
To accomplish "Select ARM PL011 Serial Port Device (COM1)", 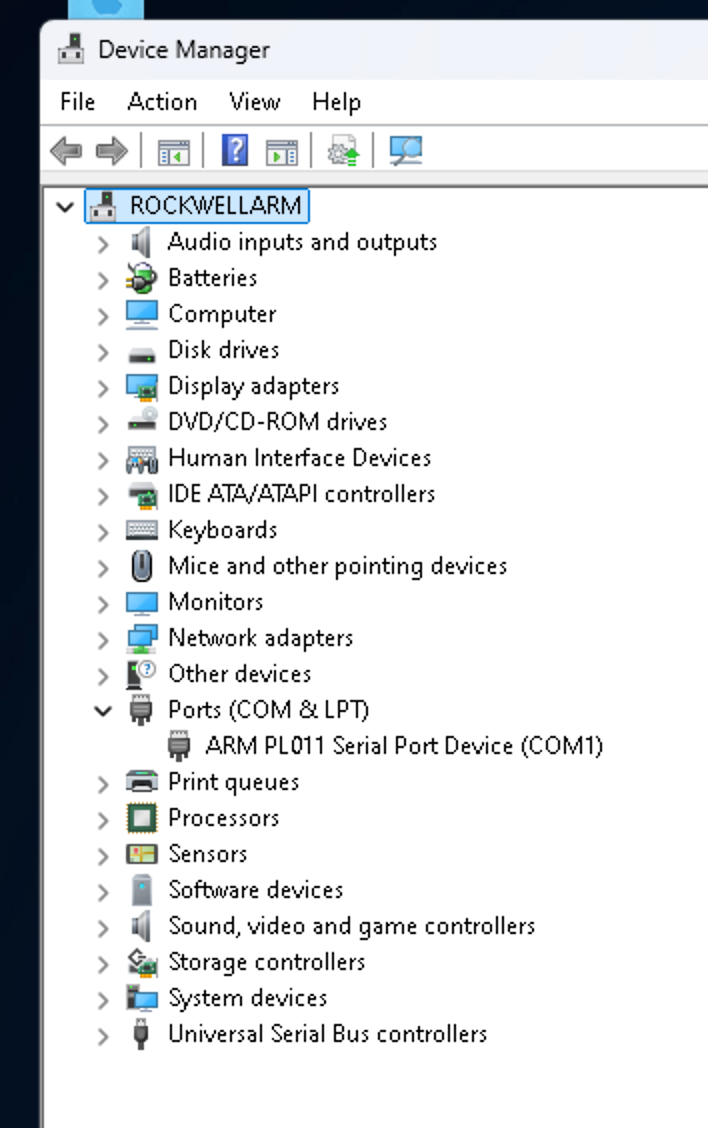I will (404, 746).
